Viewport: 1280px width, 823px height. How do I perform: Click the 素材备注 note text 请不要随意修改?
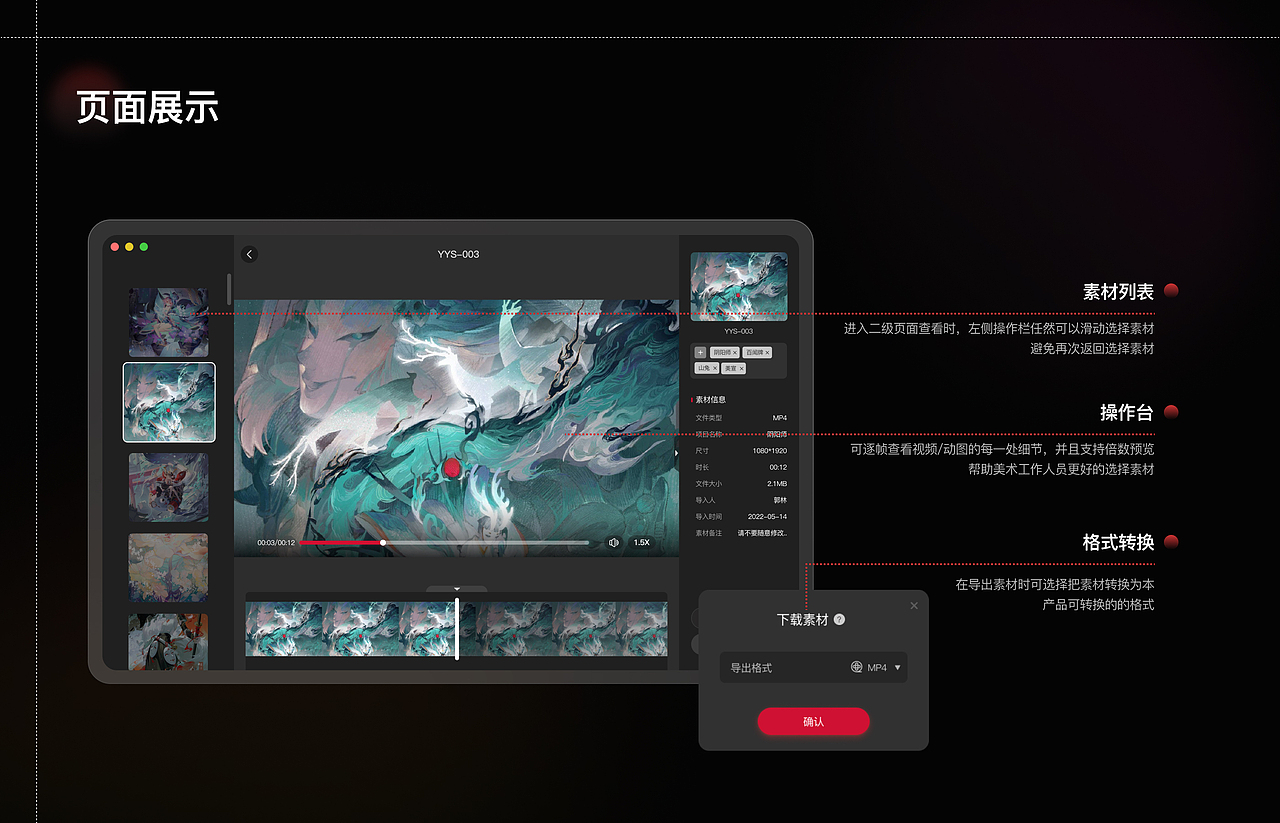762,533
